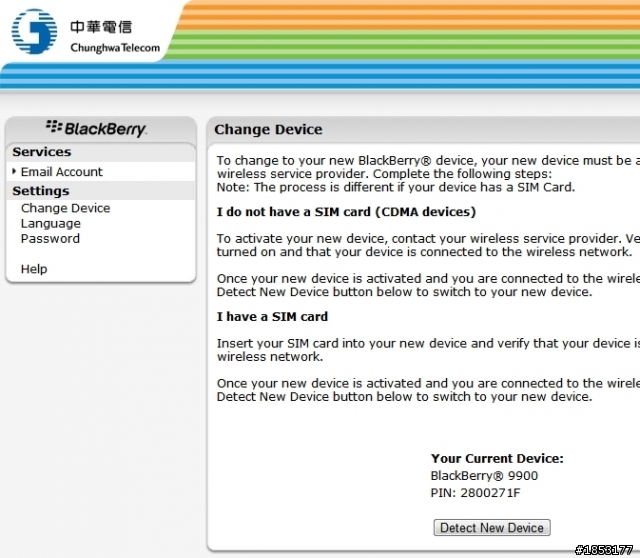Select the Services section header
This screenshot has width=640, height=558.
point(42,152)
